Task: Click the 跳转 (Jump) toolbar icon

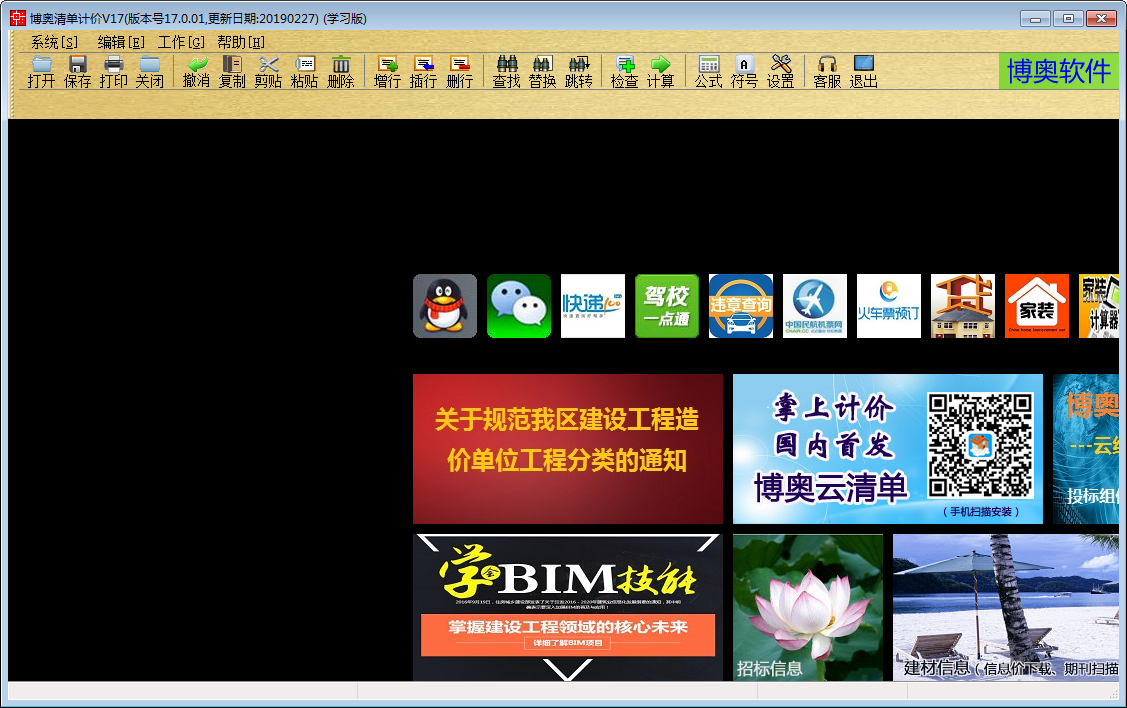Action: 579,72
